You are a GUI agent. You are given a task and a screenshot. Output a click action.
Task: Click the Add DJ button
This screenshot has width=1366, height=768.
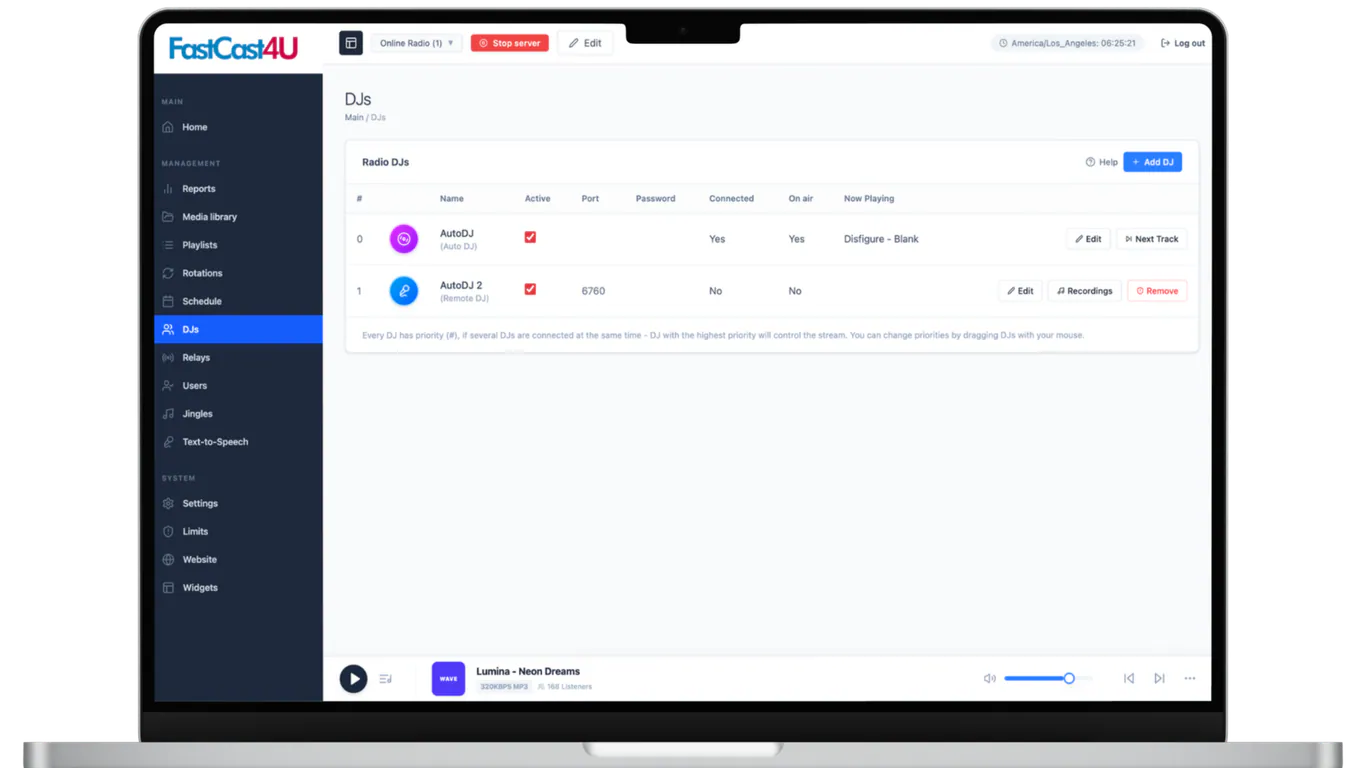click(1152, 162)
